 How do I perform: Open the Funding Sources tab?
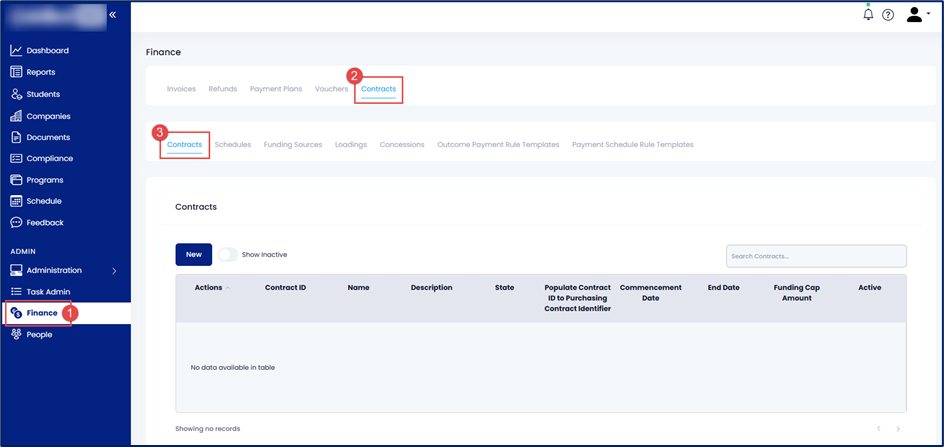coord(293,145)
